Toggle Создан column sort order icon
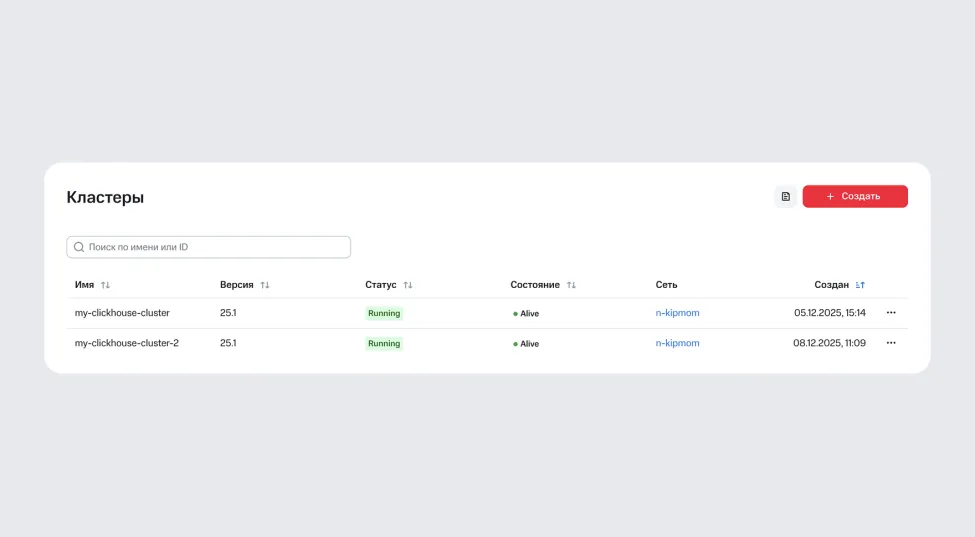The height and width of the screenshot is (537, 975). (860, 285)
